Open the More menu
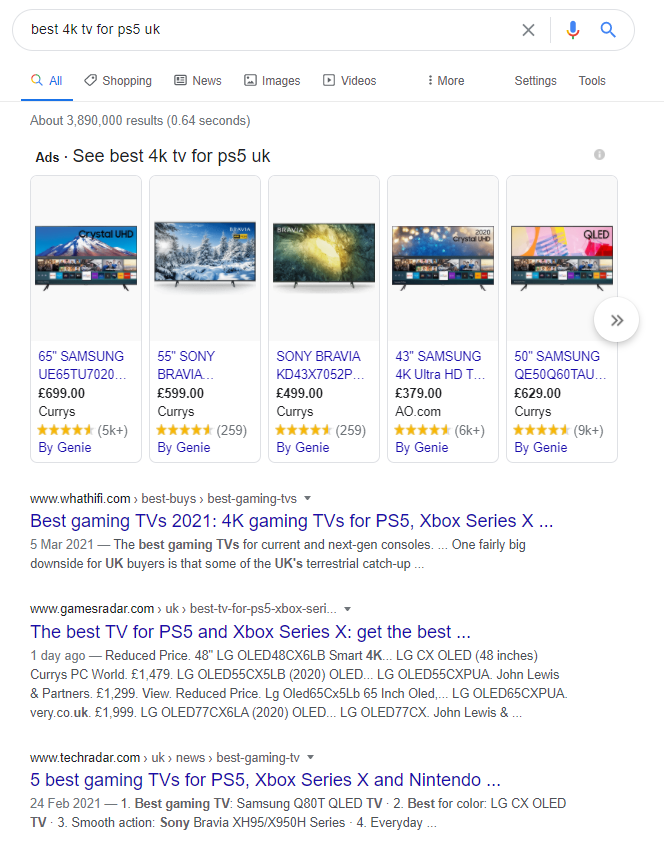 (x=446, y=81)
